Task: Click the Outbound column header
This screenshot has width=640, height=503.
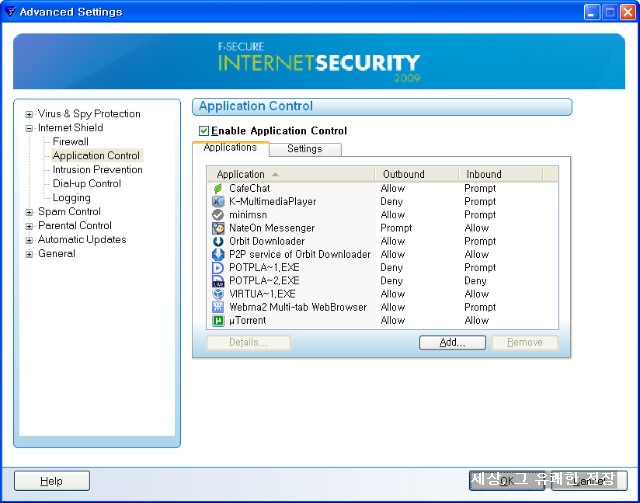Action: 416,174
